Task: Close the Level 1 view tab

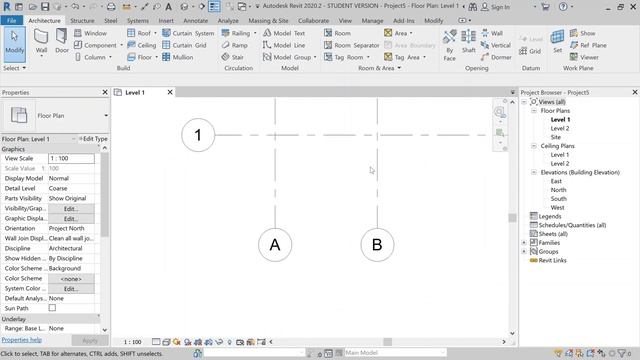Action: 170,92
